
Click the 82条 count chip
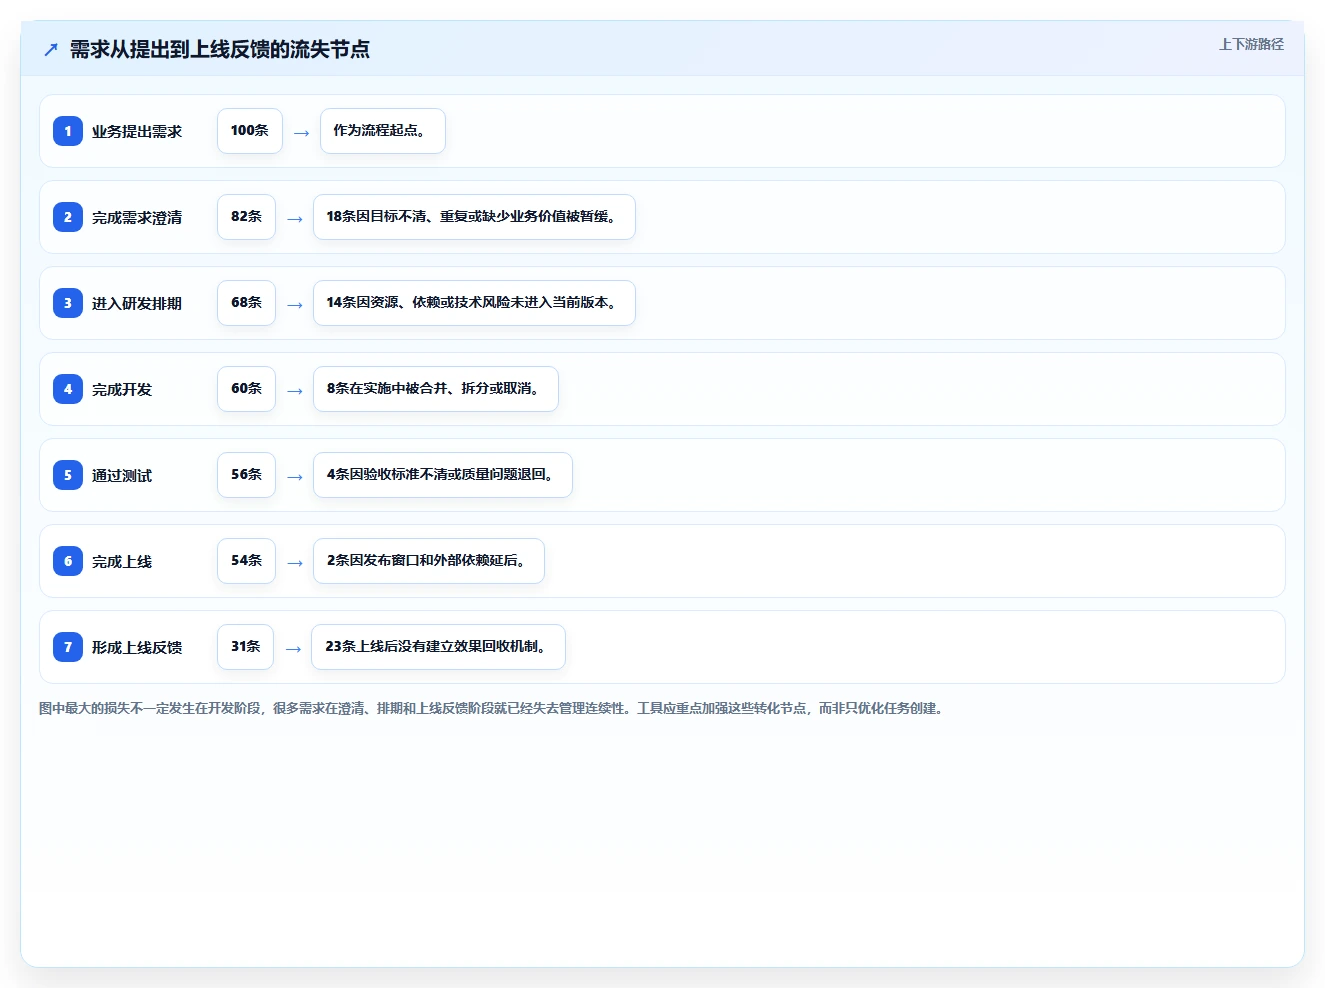pyautogui.click(x=246, y=217)
